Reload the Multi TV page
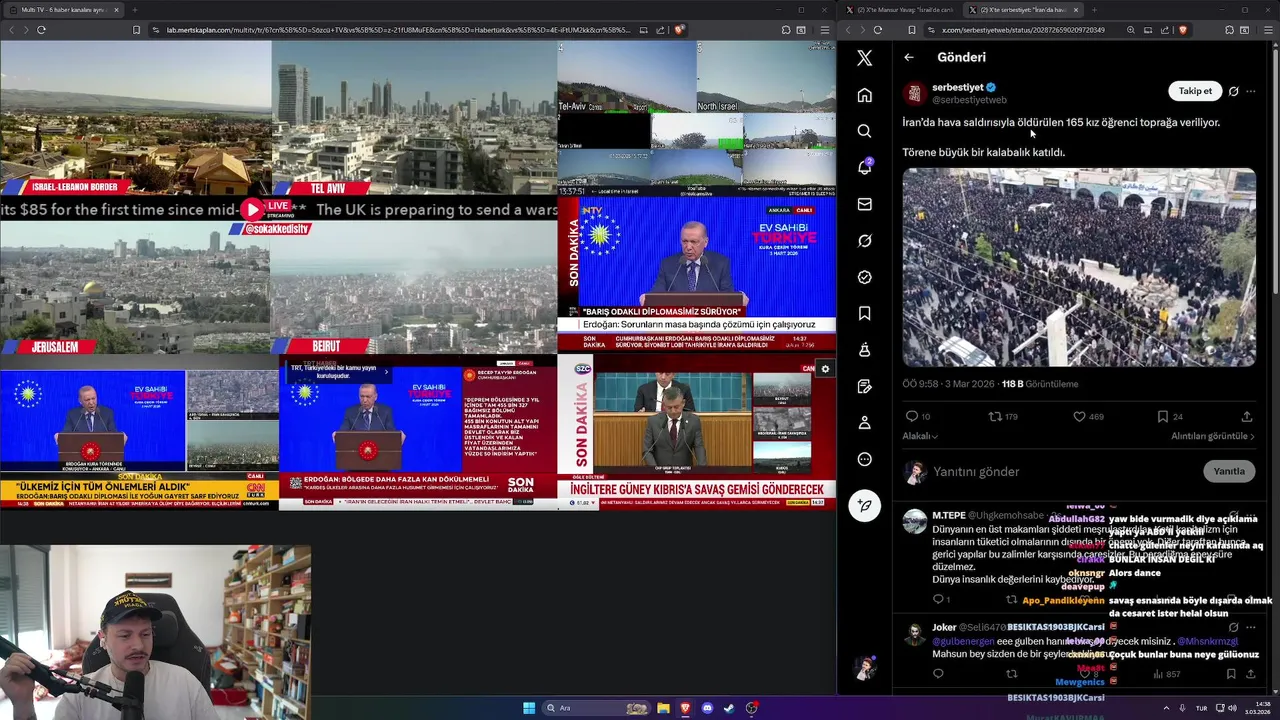The width and height of the screenshot is (1280, 720). coord(41,30)
